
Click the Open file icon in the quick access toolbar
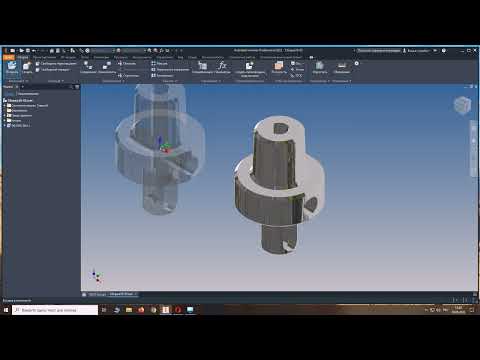point(21,51)
